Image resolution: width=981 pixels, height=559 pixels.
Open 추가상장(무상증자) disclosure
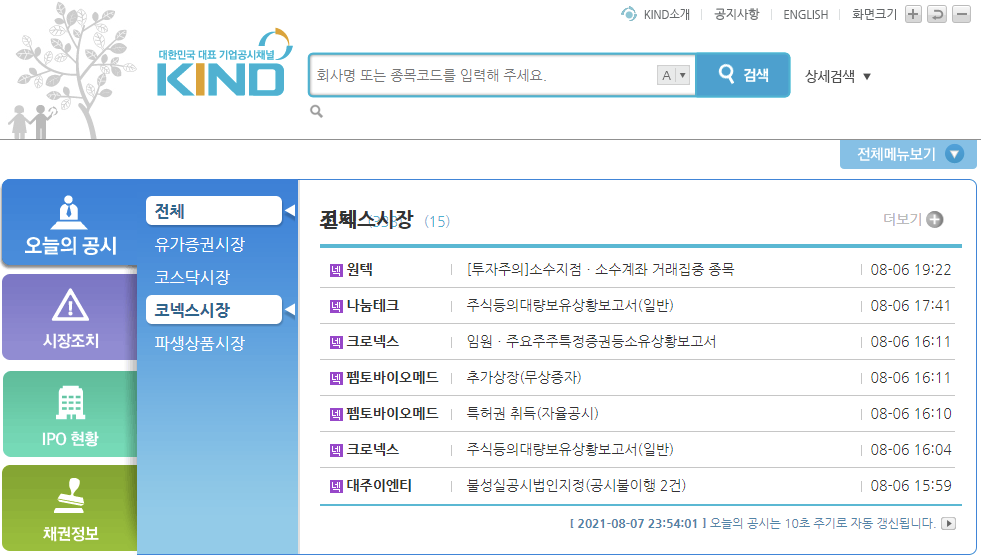point(524,377)
